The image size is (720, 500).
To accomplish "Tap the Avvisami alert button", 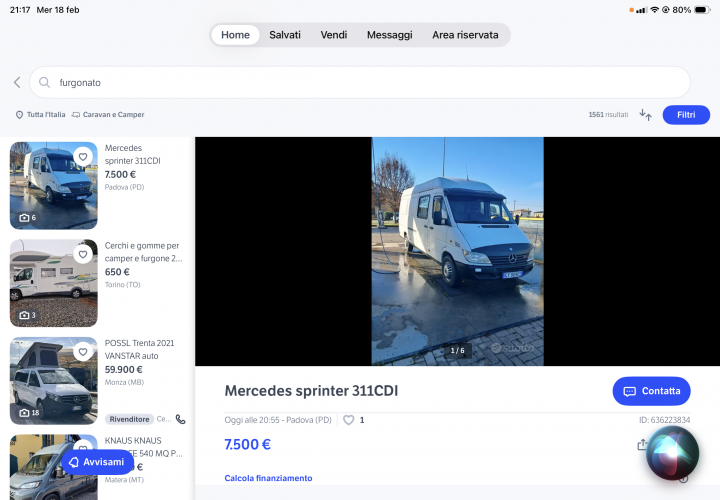I will coord(97,462).
